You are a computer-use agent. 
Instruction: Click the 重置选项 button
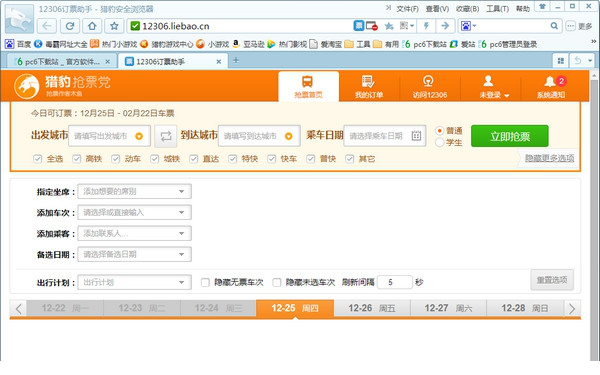coord(552,280)
